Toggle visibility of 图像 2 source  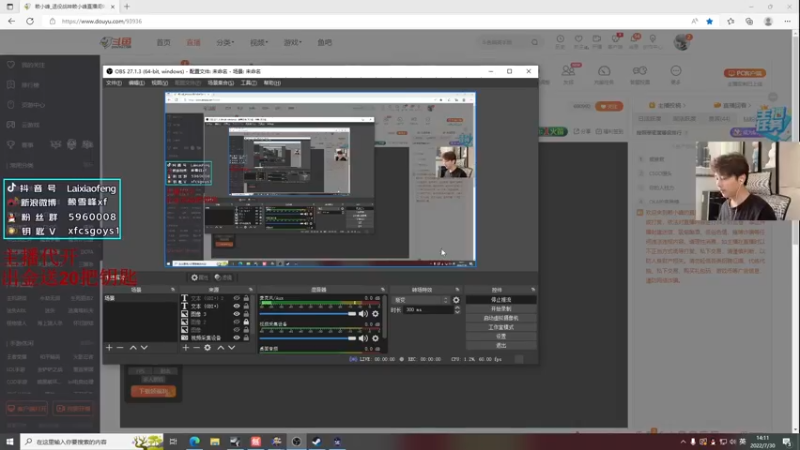click(236, 322)
